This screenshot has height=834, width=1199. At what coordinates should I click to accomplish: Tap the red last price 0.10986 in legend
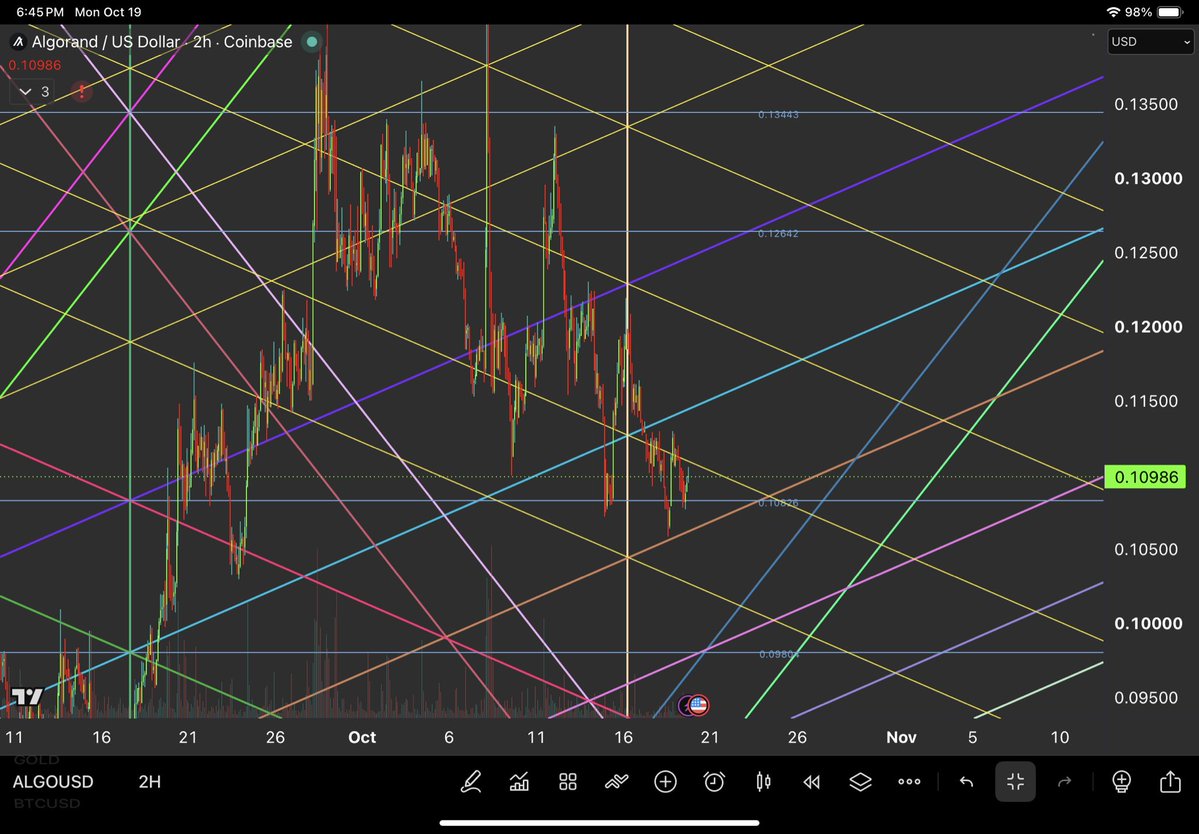[x=35, y=66]
